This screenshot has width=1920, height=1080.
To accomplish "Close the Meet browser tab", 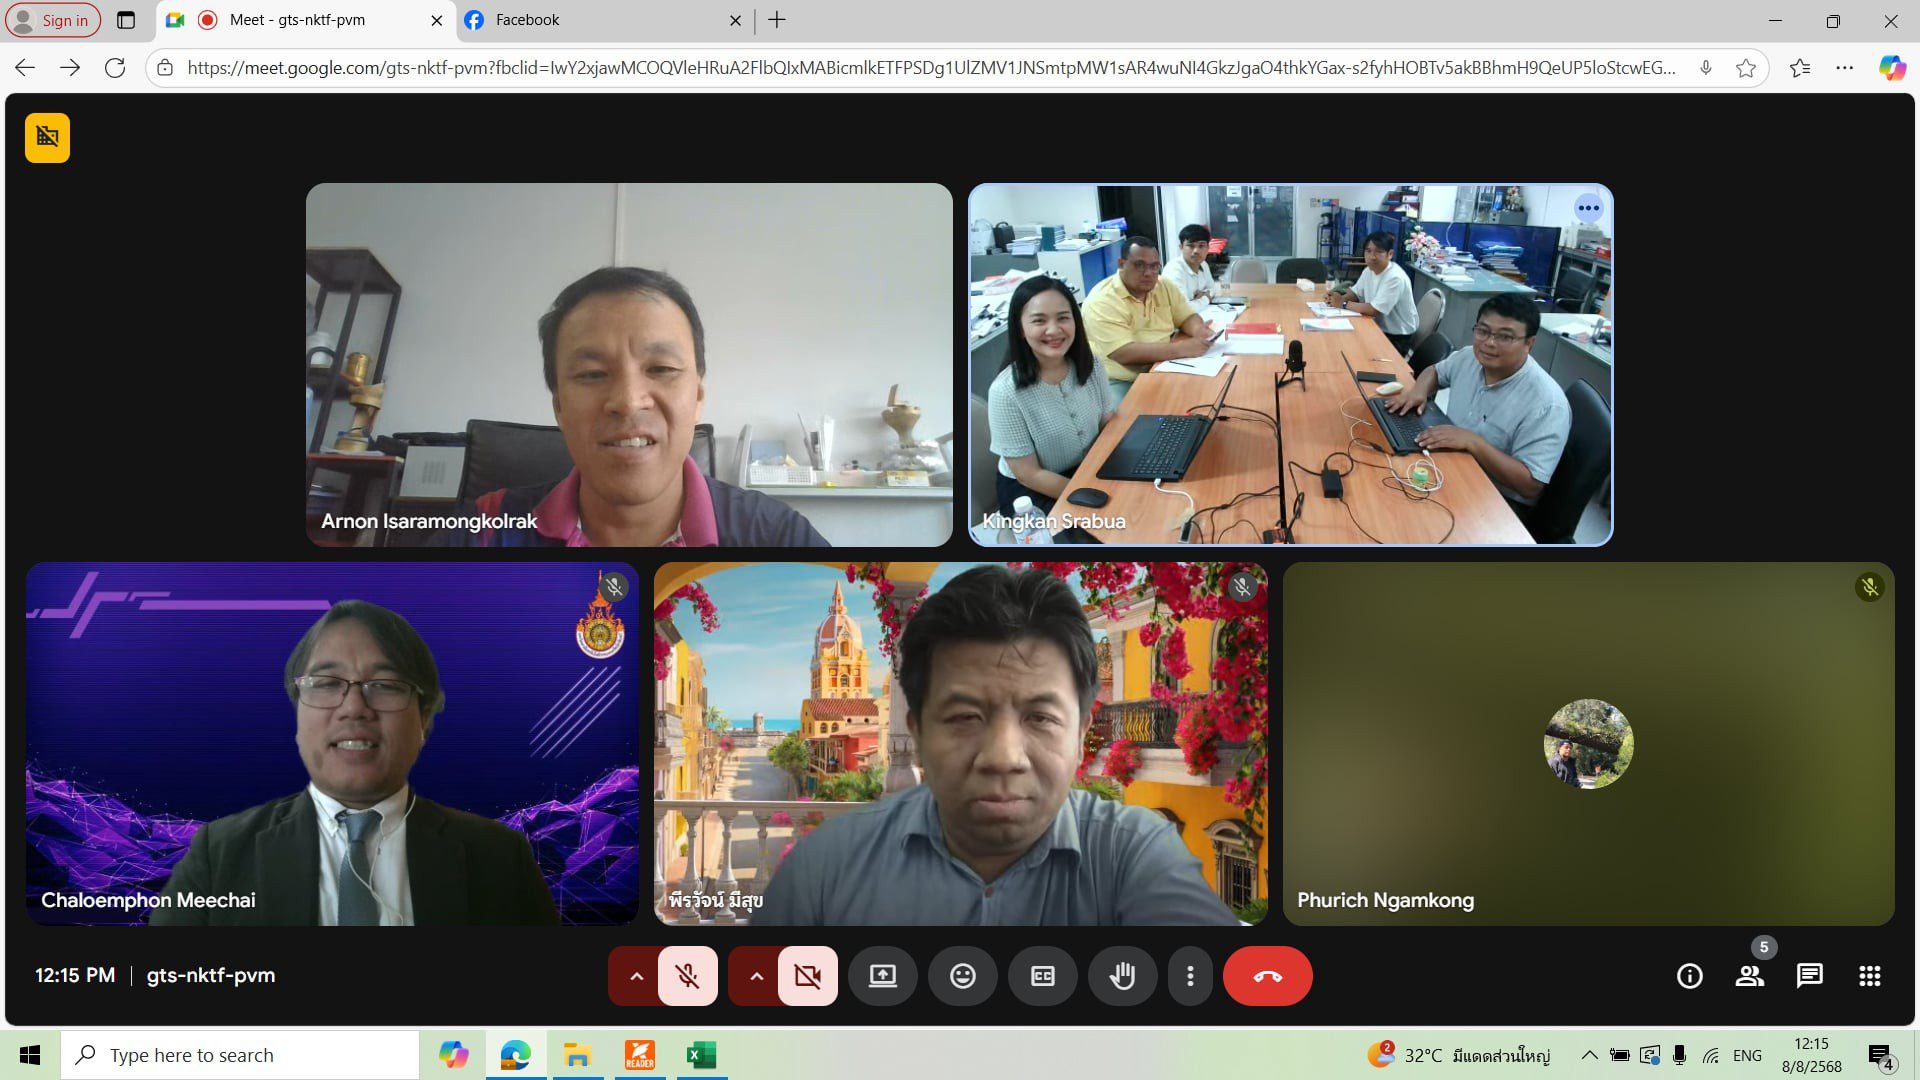I will pyautogui.click(x=436, y=20).
